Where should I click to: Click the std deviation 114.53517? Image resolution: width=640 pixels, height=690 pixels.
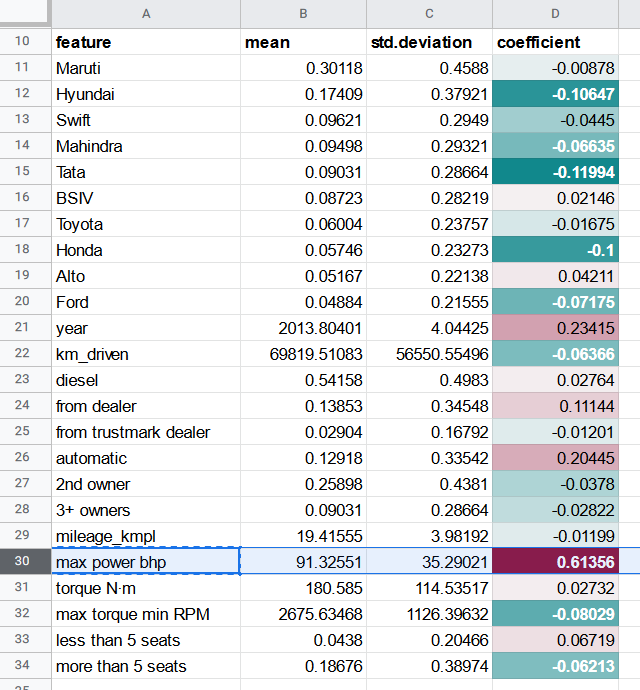coord(429,587)
